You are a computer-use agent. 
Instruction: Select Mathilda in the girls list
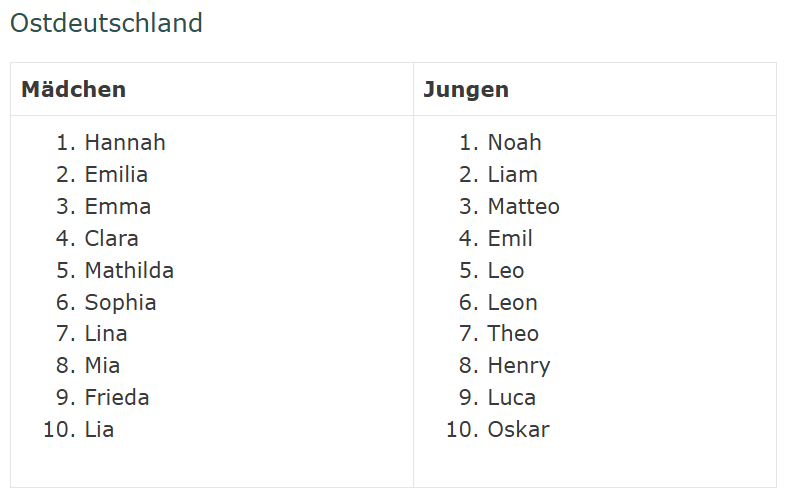pos(129,271)
